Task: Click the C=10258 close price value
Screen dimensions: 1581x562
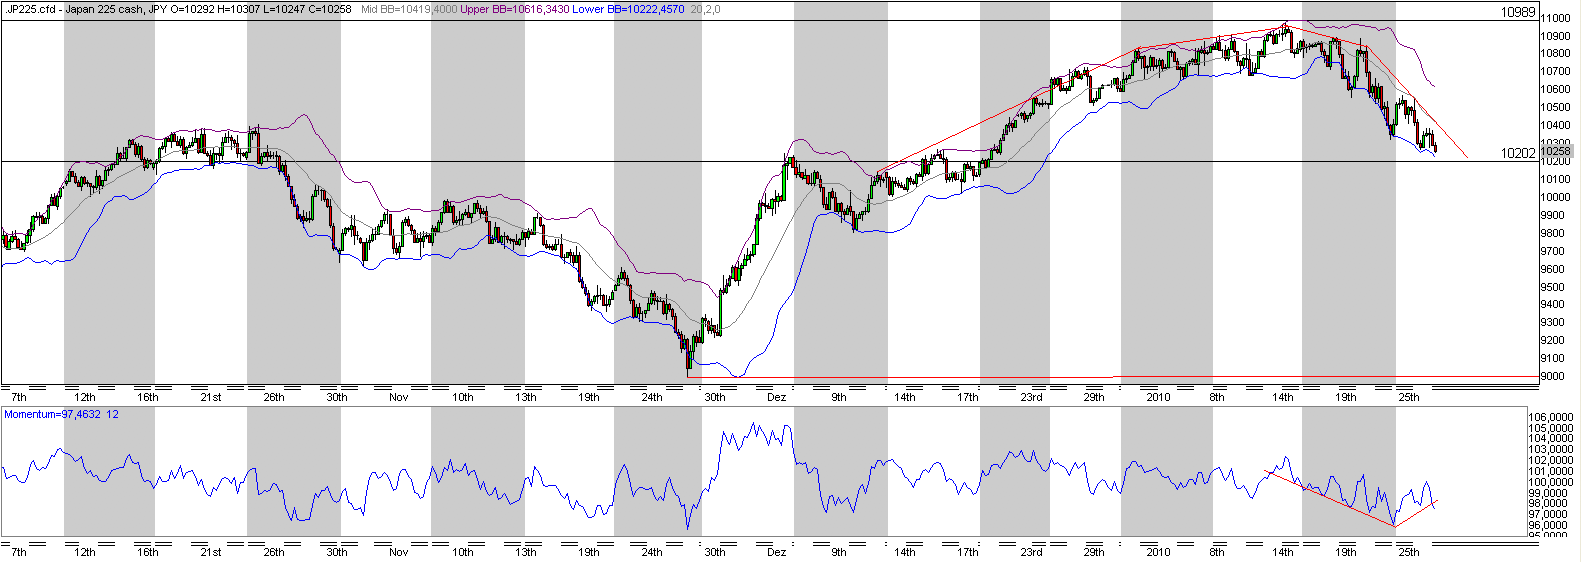Action: pos(331,9)
